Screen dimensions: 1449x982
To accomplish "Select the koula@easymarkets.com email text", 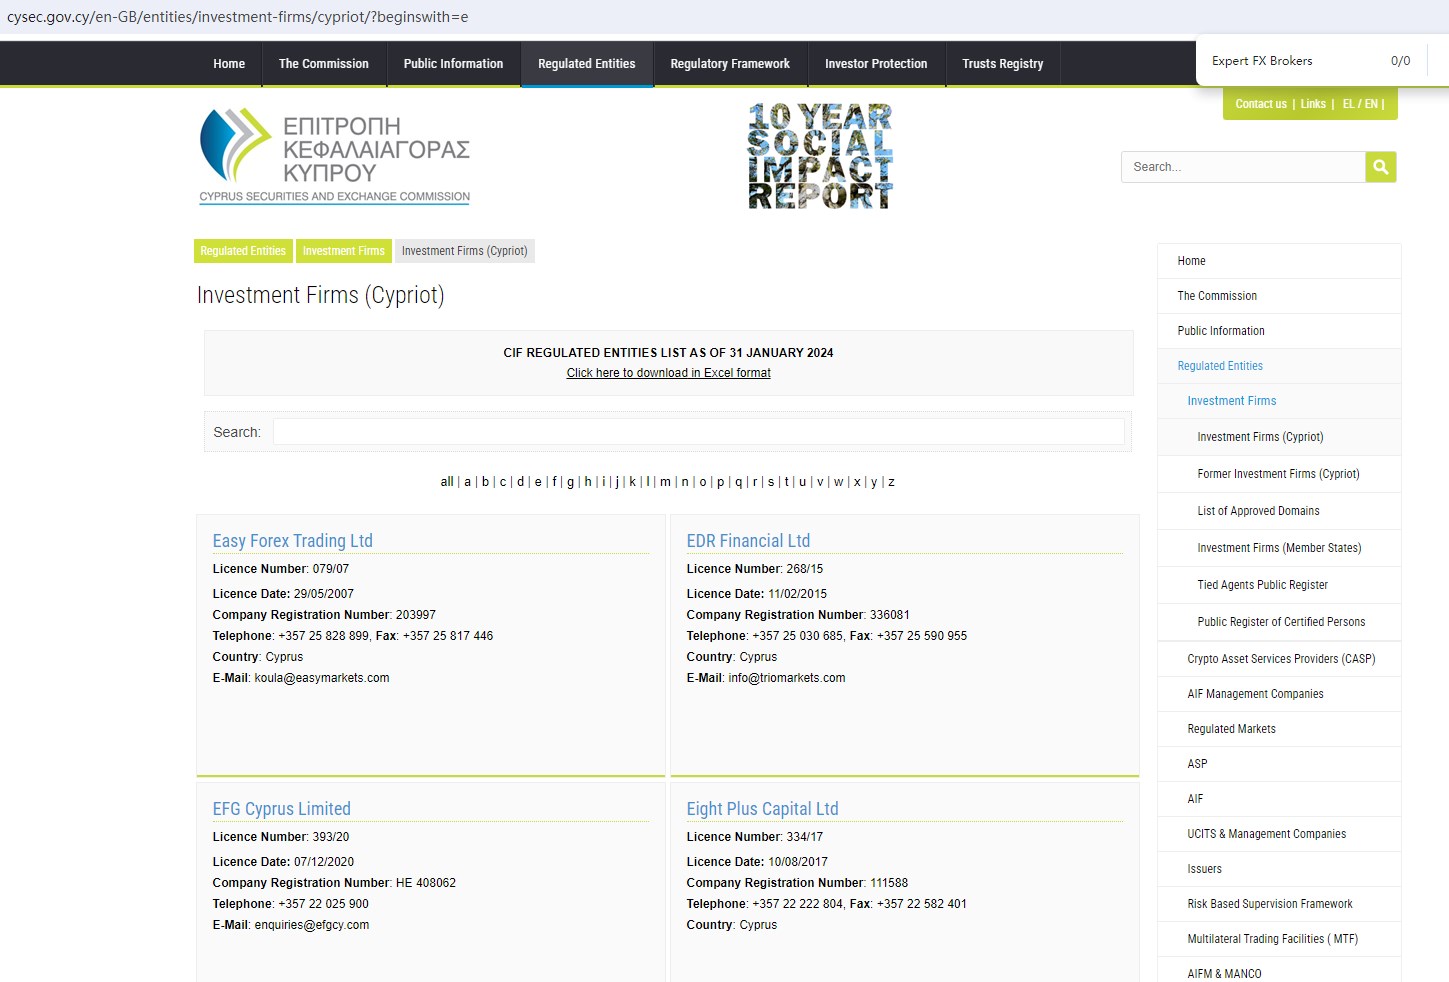I will tap(322, 678).
